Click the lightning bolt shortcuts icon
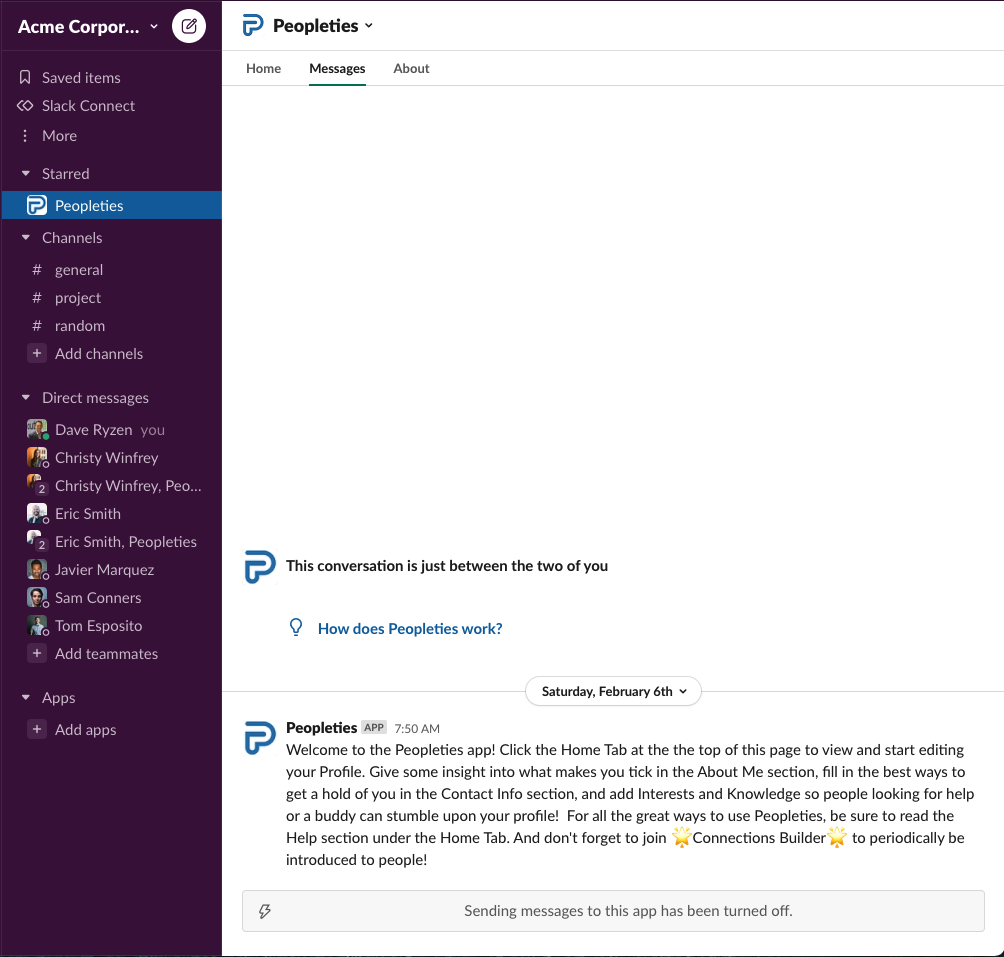Viewport: 1004px width, 957px height. 264,911
